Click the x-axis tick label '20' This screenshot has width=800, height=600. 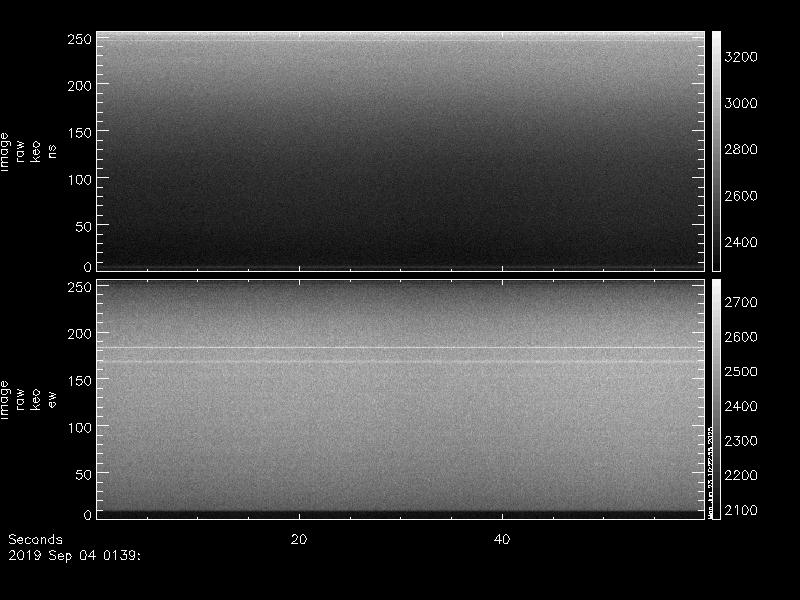pyautogui.click(x=299, y=539)
